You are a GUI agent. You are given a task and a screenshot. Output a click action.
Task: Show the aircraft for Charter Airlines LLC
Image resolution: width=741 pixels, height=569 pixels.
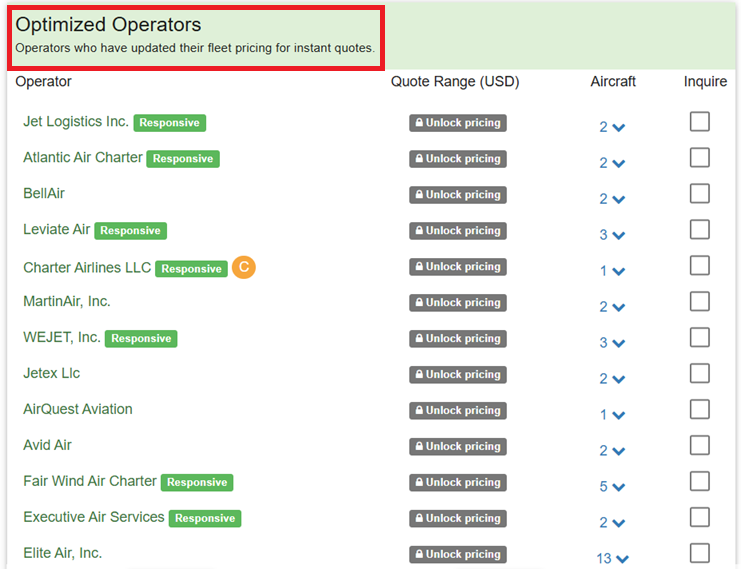[x=612, y=271]
